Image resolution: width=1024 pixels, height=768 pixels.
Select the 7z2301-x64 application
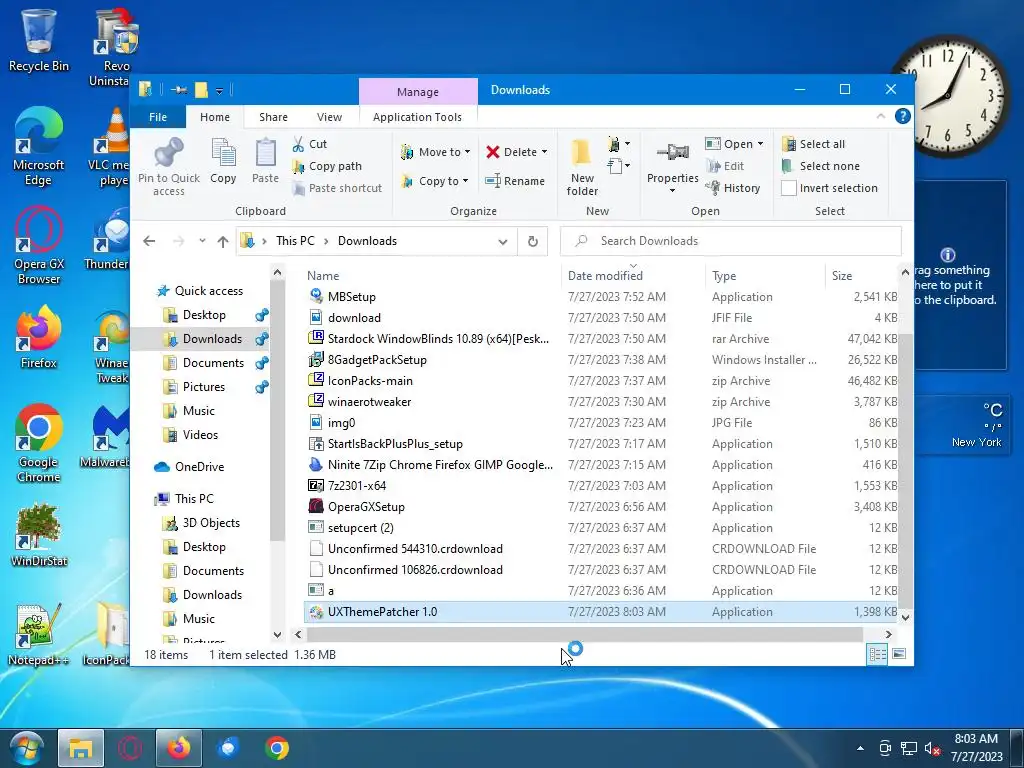357,486
